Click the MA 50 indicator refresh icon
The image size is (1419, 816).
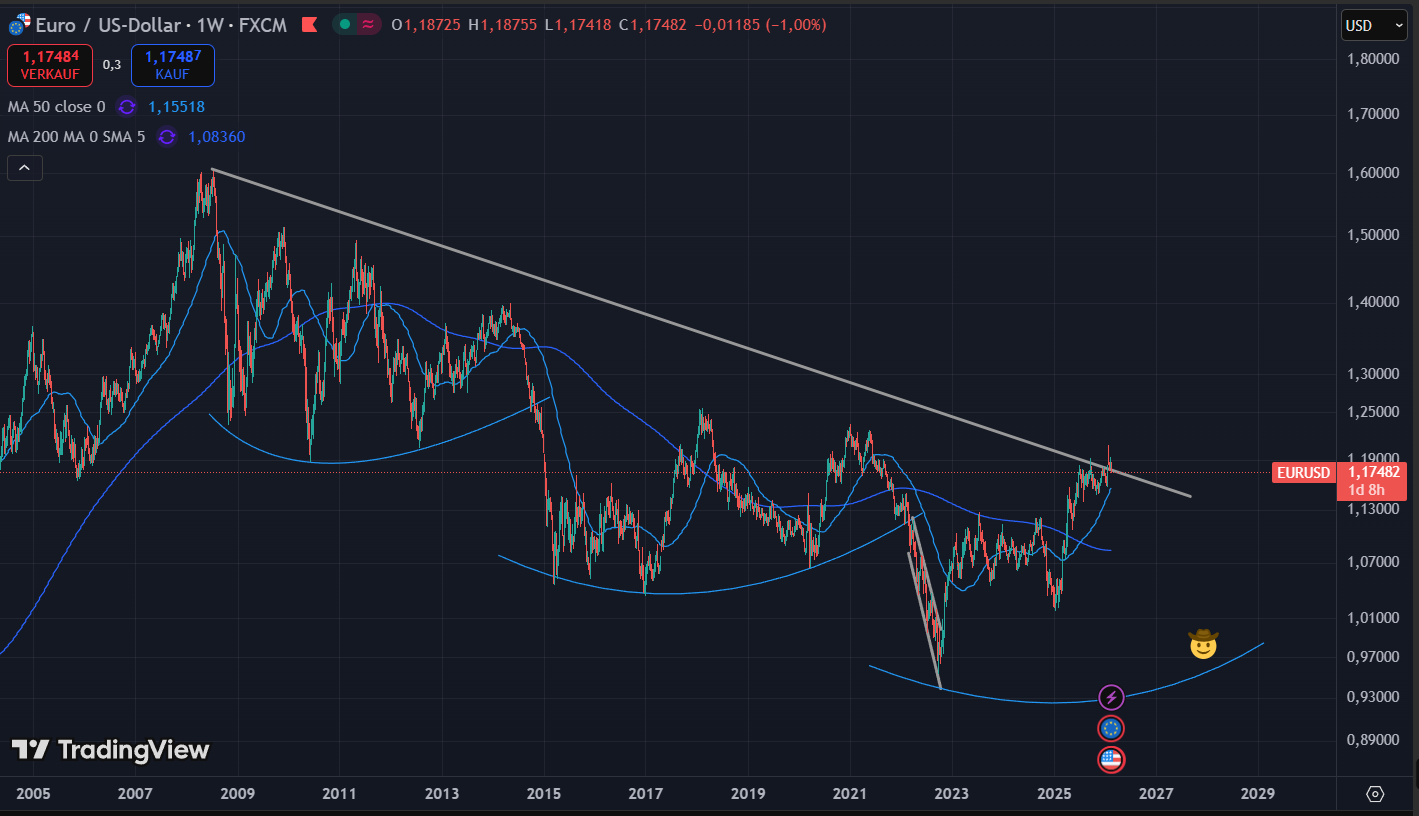click(127, 107)
